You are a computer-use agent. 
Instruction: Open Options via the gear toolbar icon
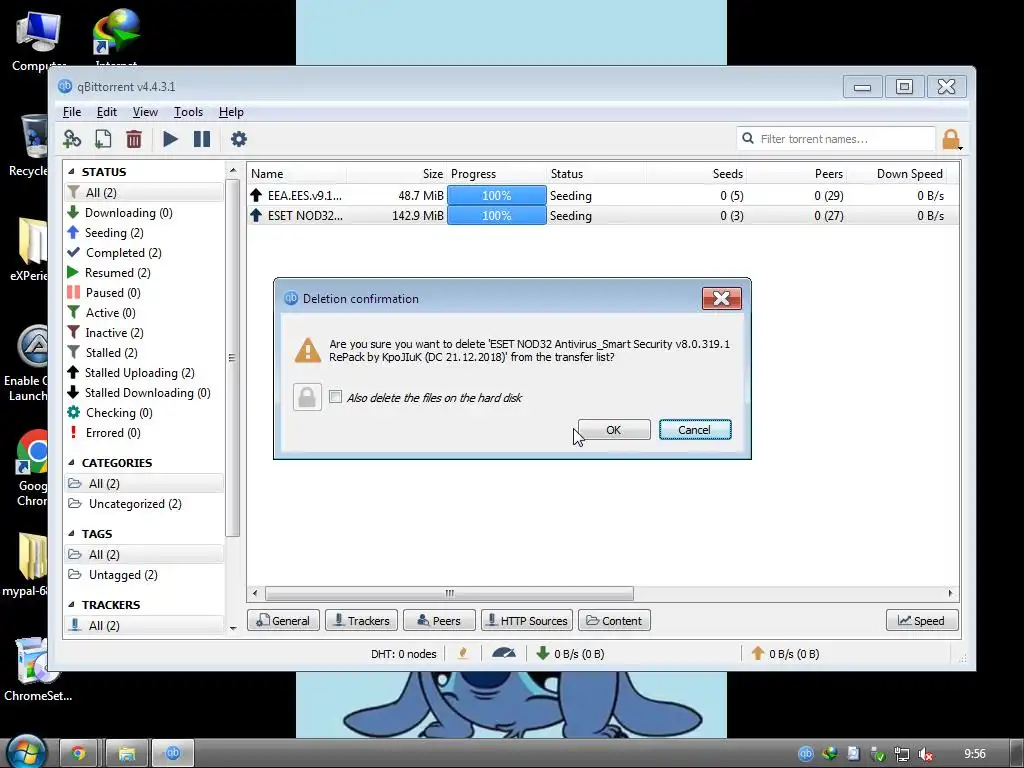239,139
